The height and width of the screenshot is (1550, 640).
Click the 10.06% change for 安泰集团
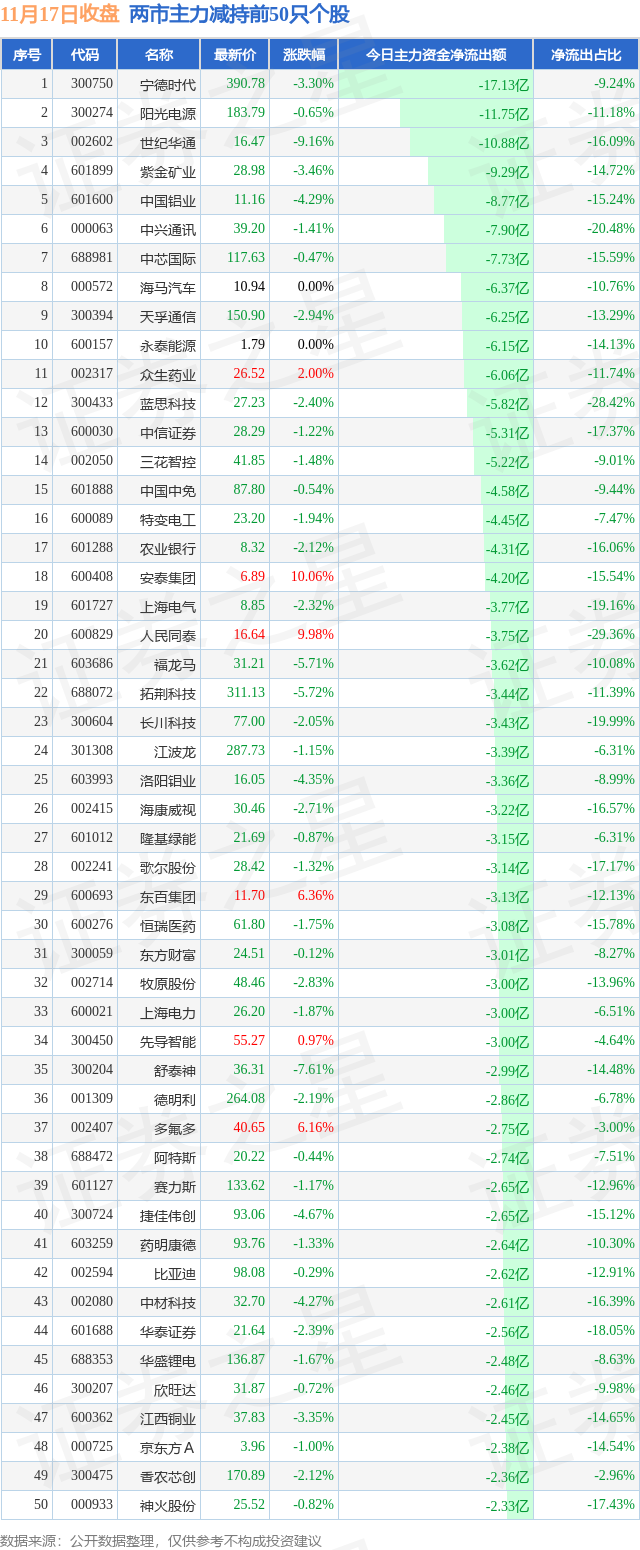click(x=312, y=577)
